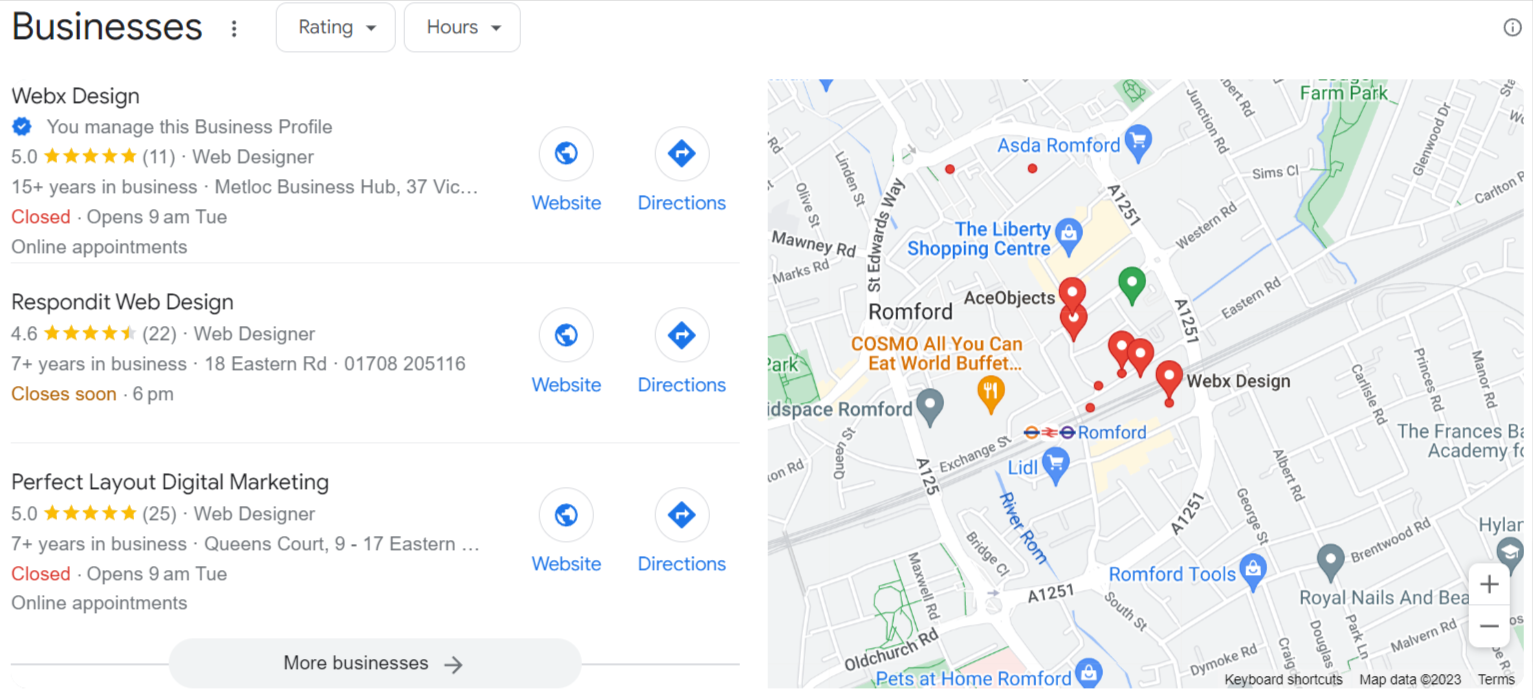Open the Webx Design website globe icon
This screenshot has height=698, width=1533.
[x=566, y=154]
